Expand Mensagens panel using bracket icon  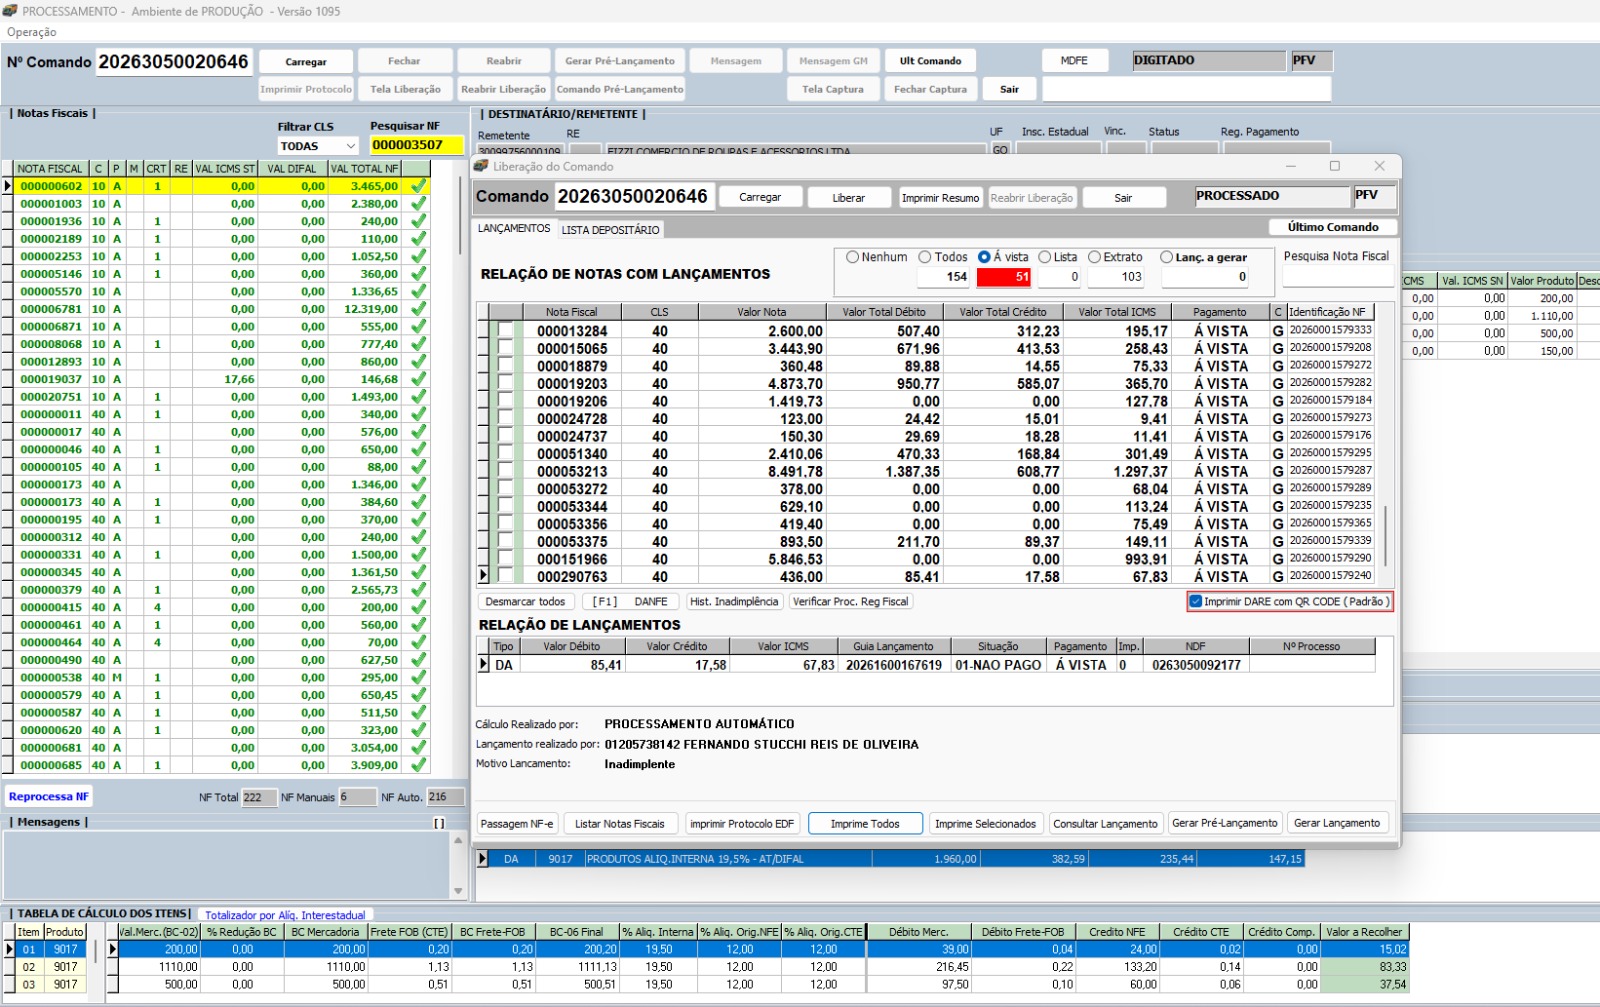pos(439,823)
